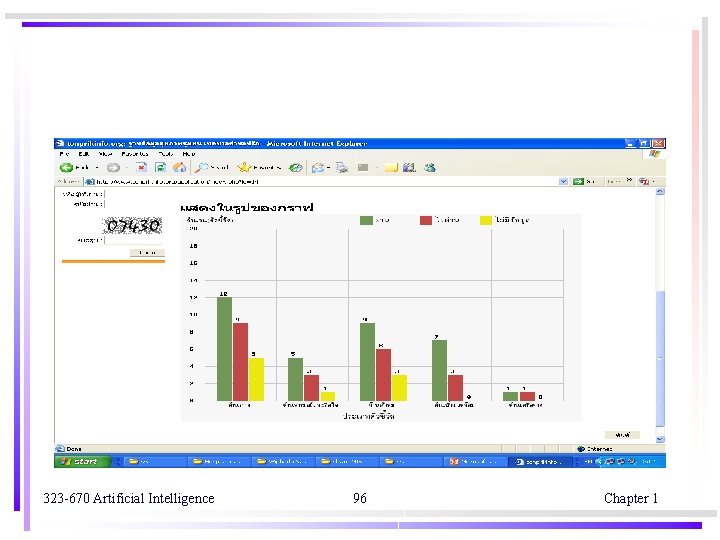
Task: Click the Windows Start button
Action: [83, 461]
